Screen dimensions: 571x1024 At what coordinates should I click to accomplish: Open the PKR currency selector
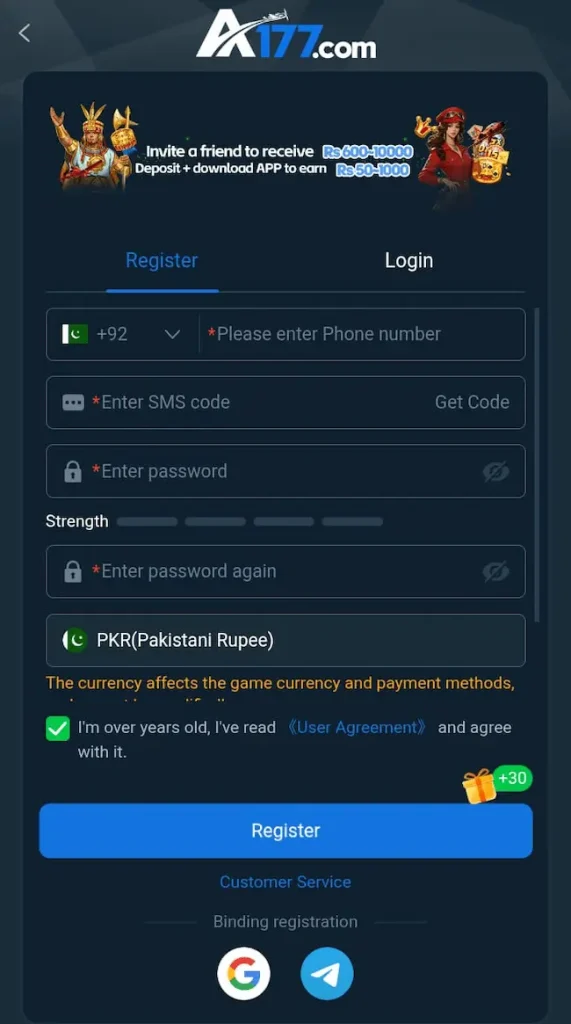(286, 640)
